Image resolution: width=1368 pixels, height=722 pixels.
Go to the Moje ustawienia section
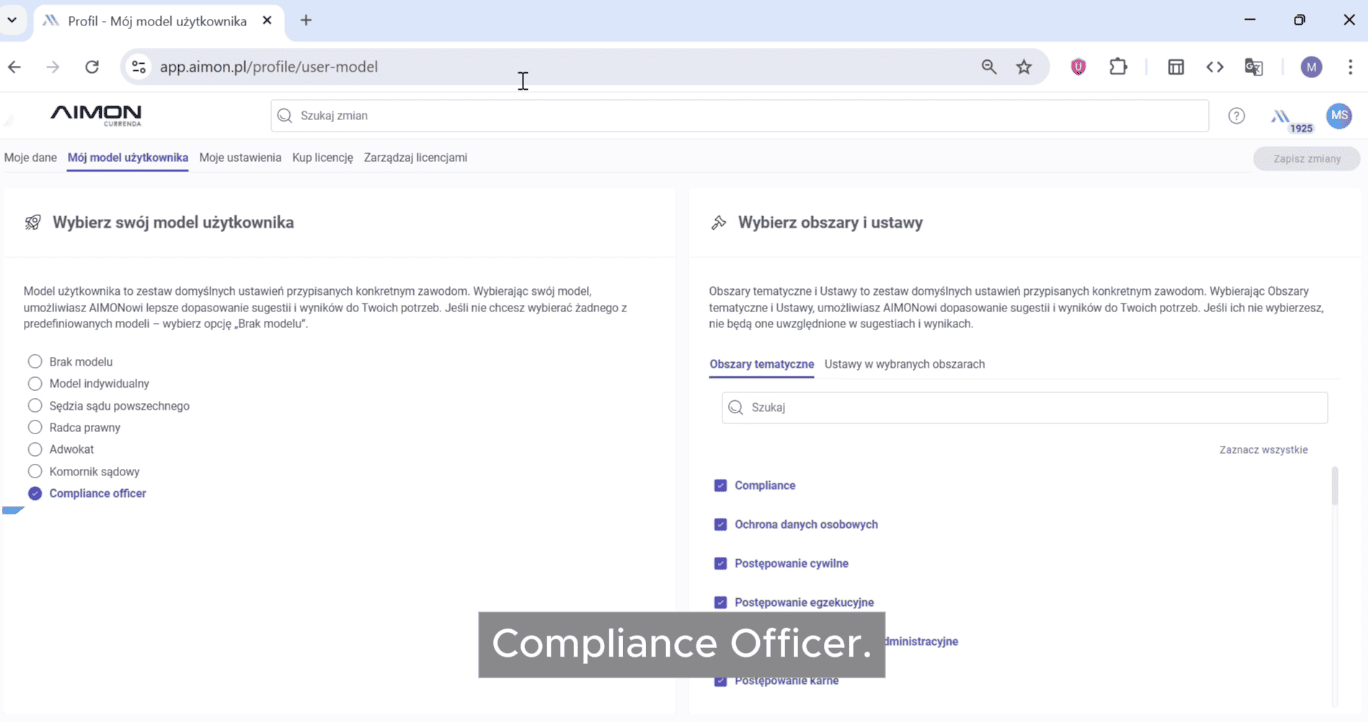click(240, 157)
